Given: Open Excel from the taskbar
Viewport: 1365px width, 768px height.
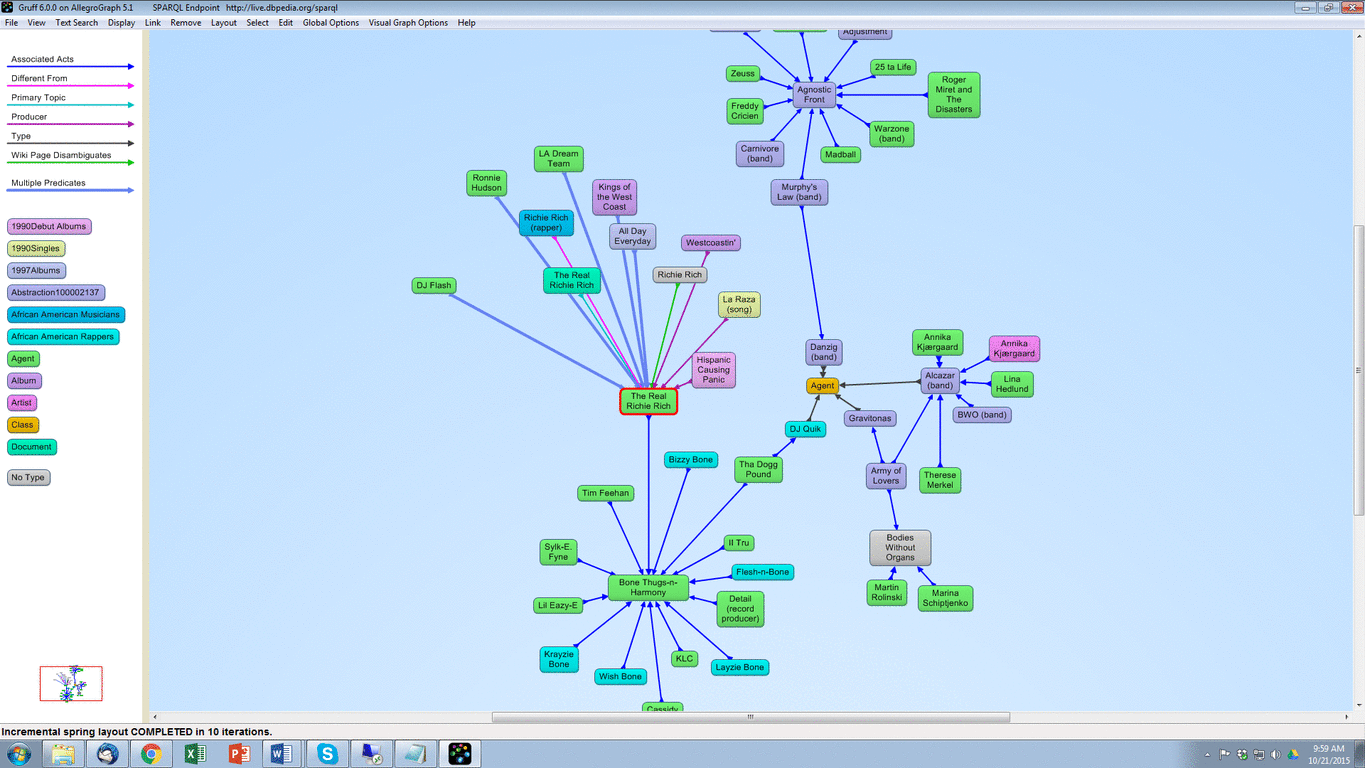Looking at the screenshot, I should pyautogui.click(x=195, y=754).
